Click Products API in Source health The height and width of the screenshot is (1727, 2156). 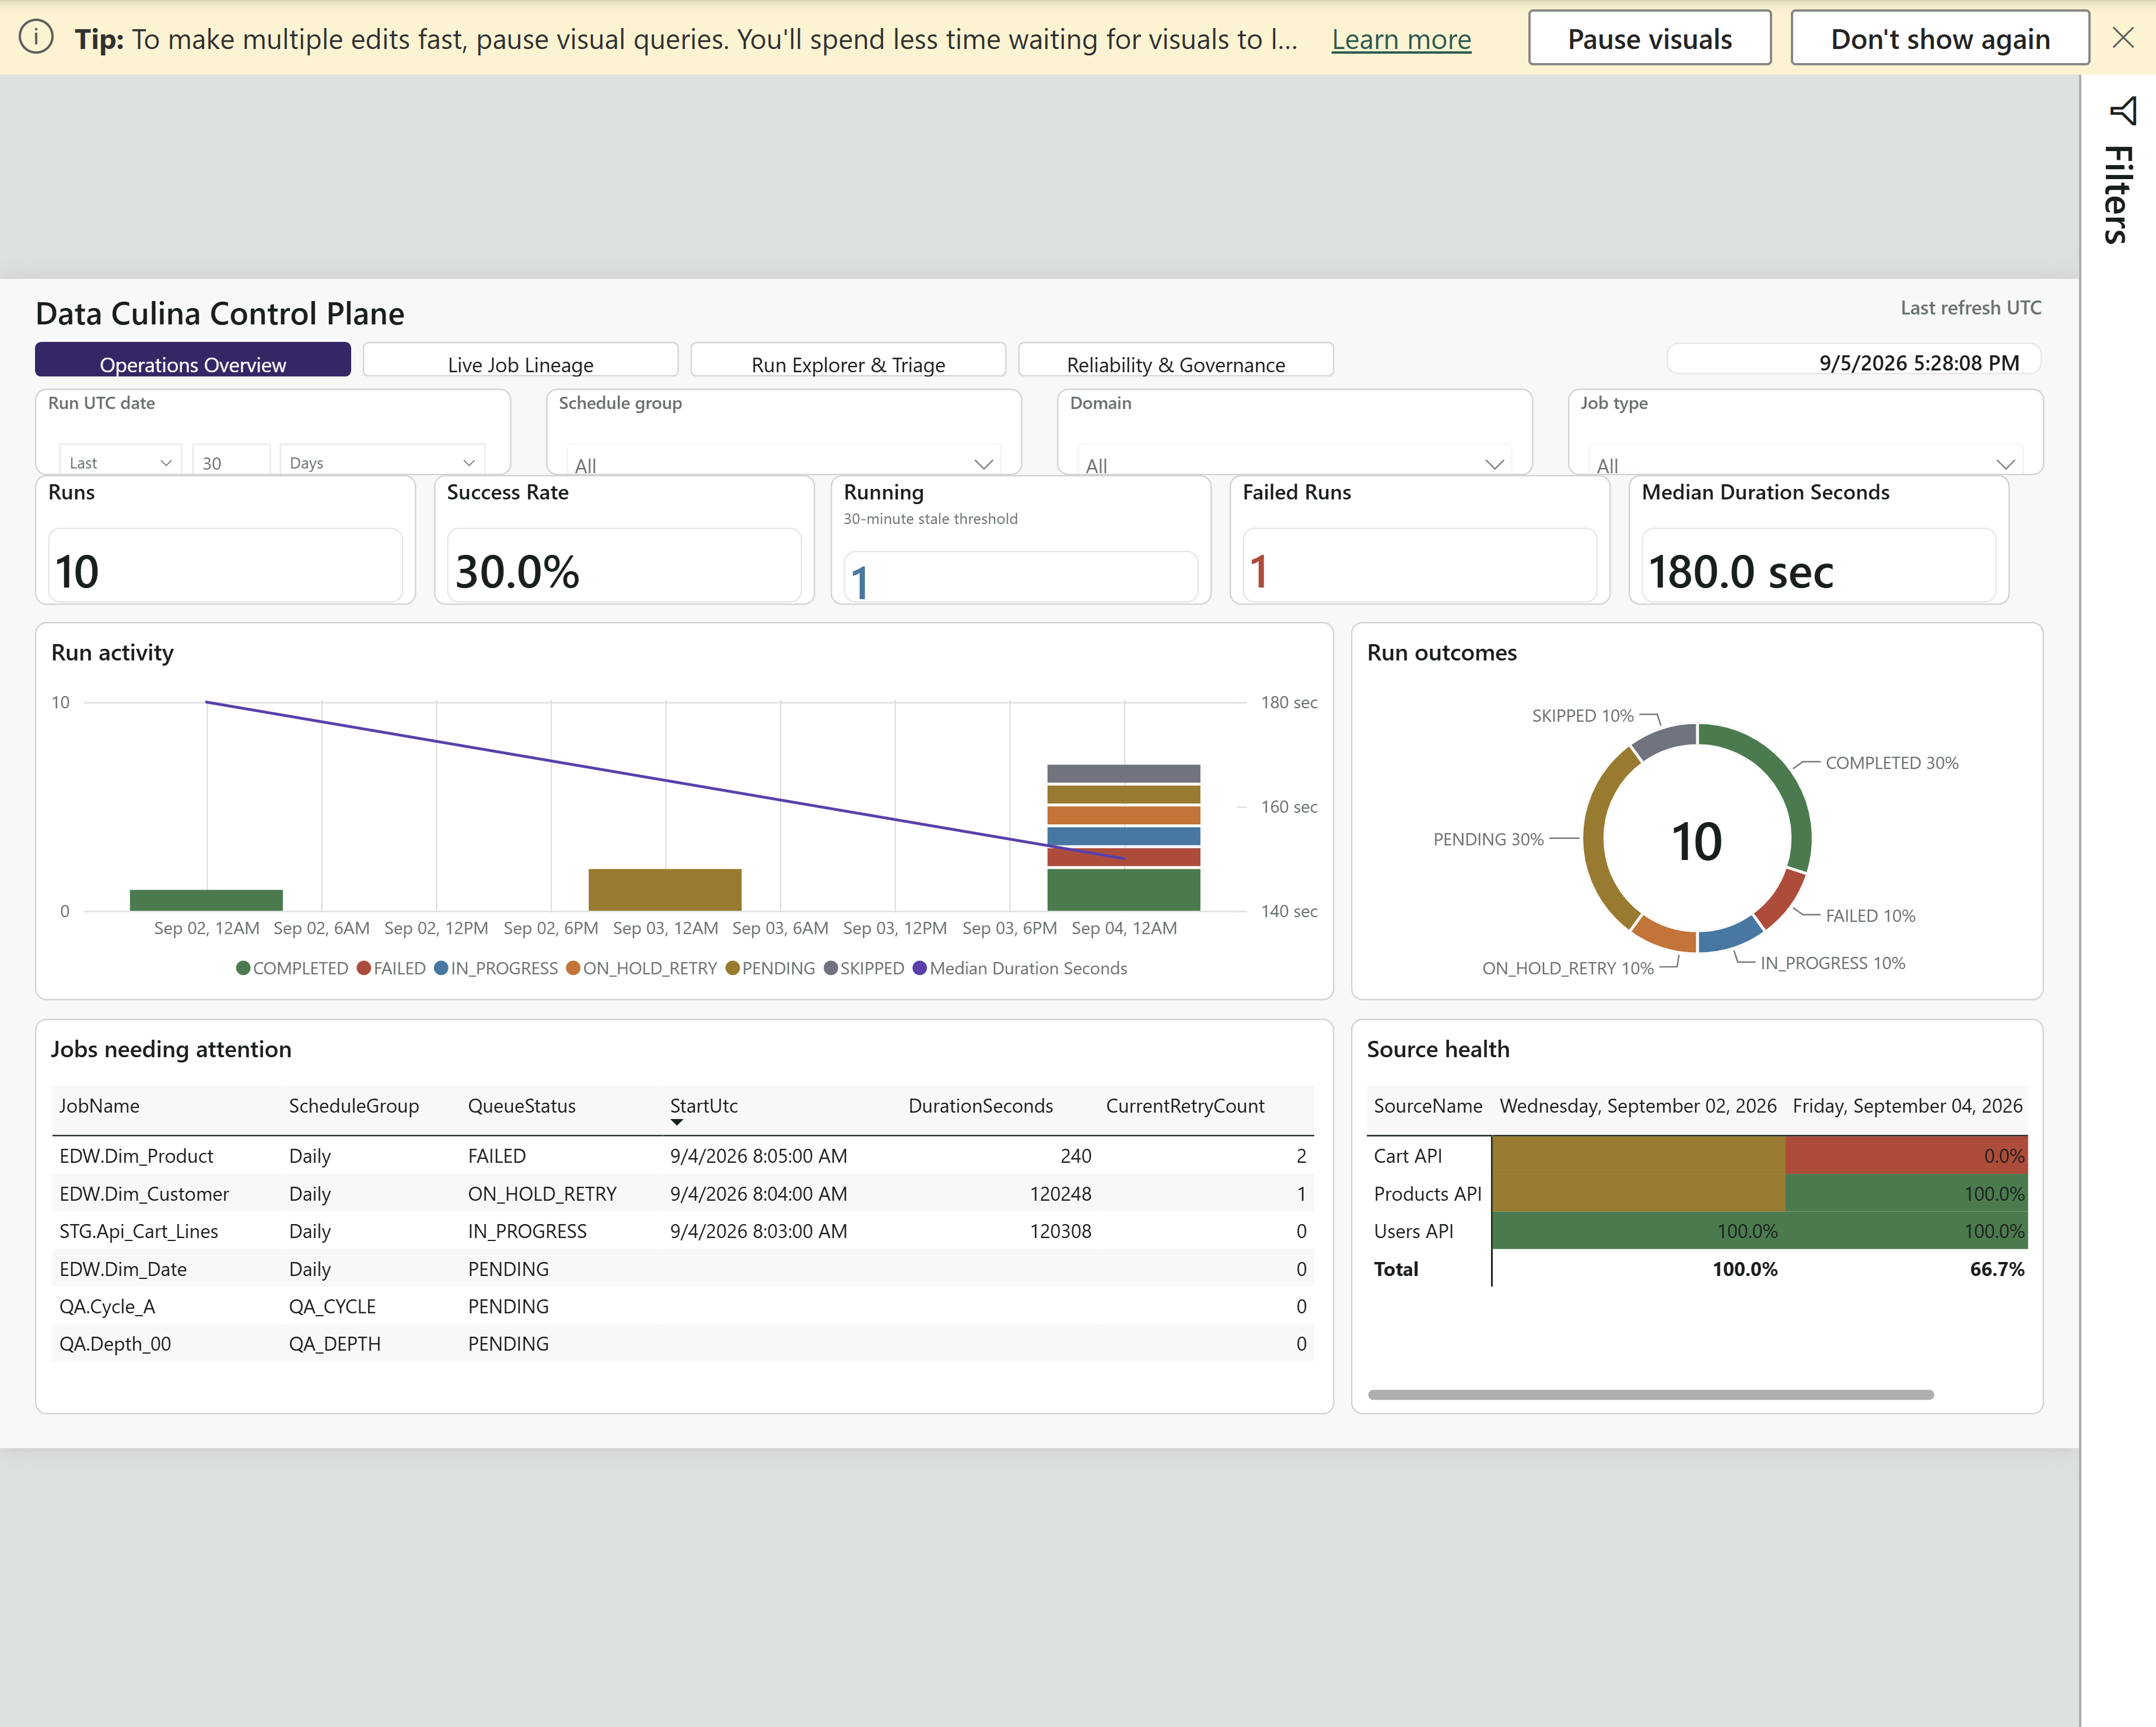pos(1427,1193)
